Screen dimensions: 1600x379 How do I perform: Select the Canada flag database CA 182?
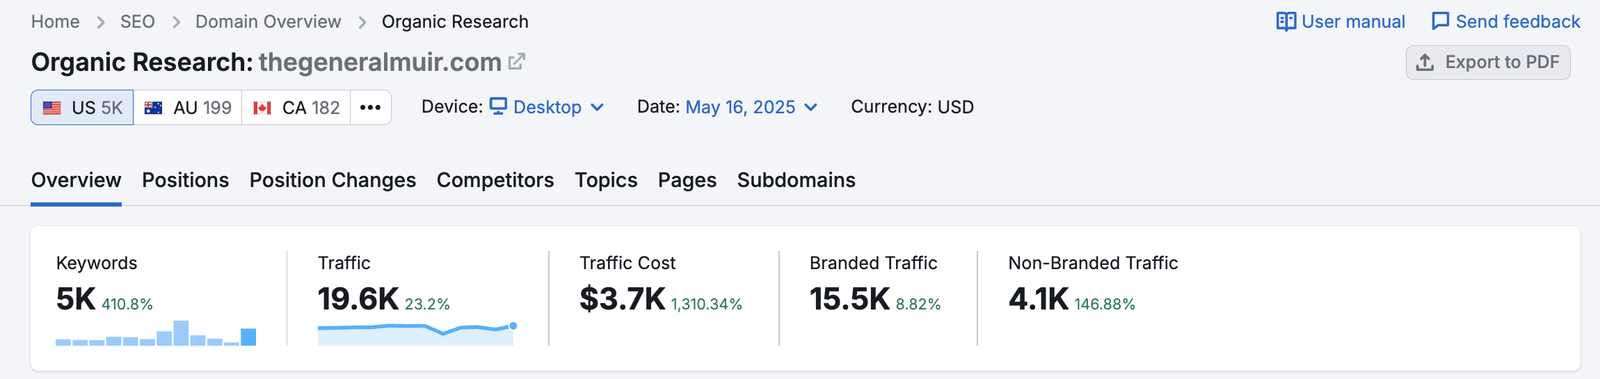(x=296, y=108)
